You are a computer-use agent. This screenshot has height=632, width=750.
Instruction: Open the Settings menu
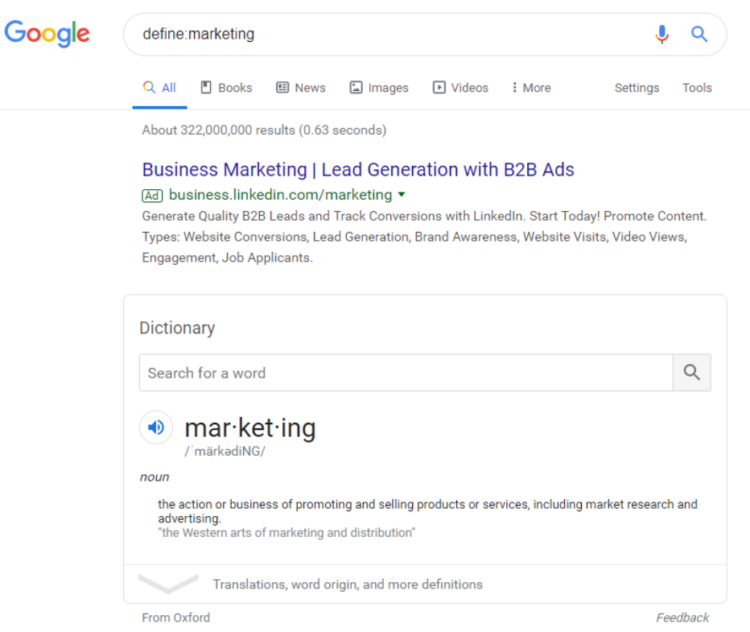click(x=636, y=88)
